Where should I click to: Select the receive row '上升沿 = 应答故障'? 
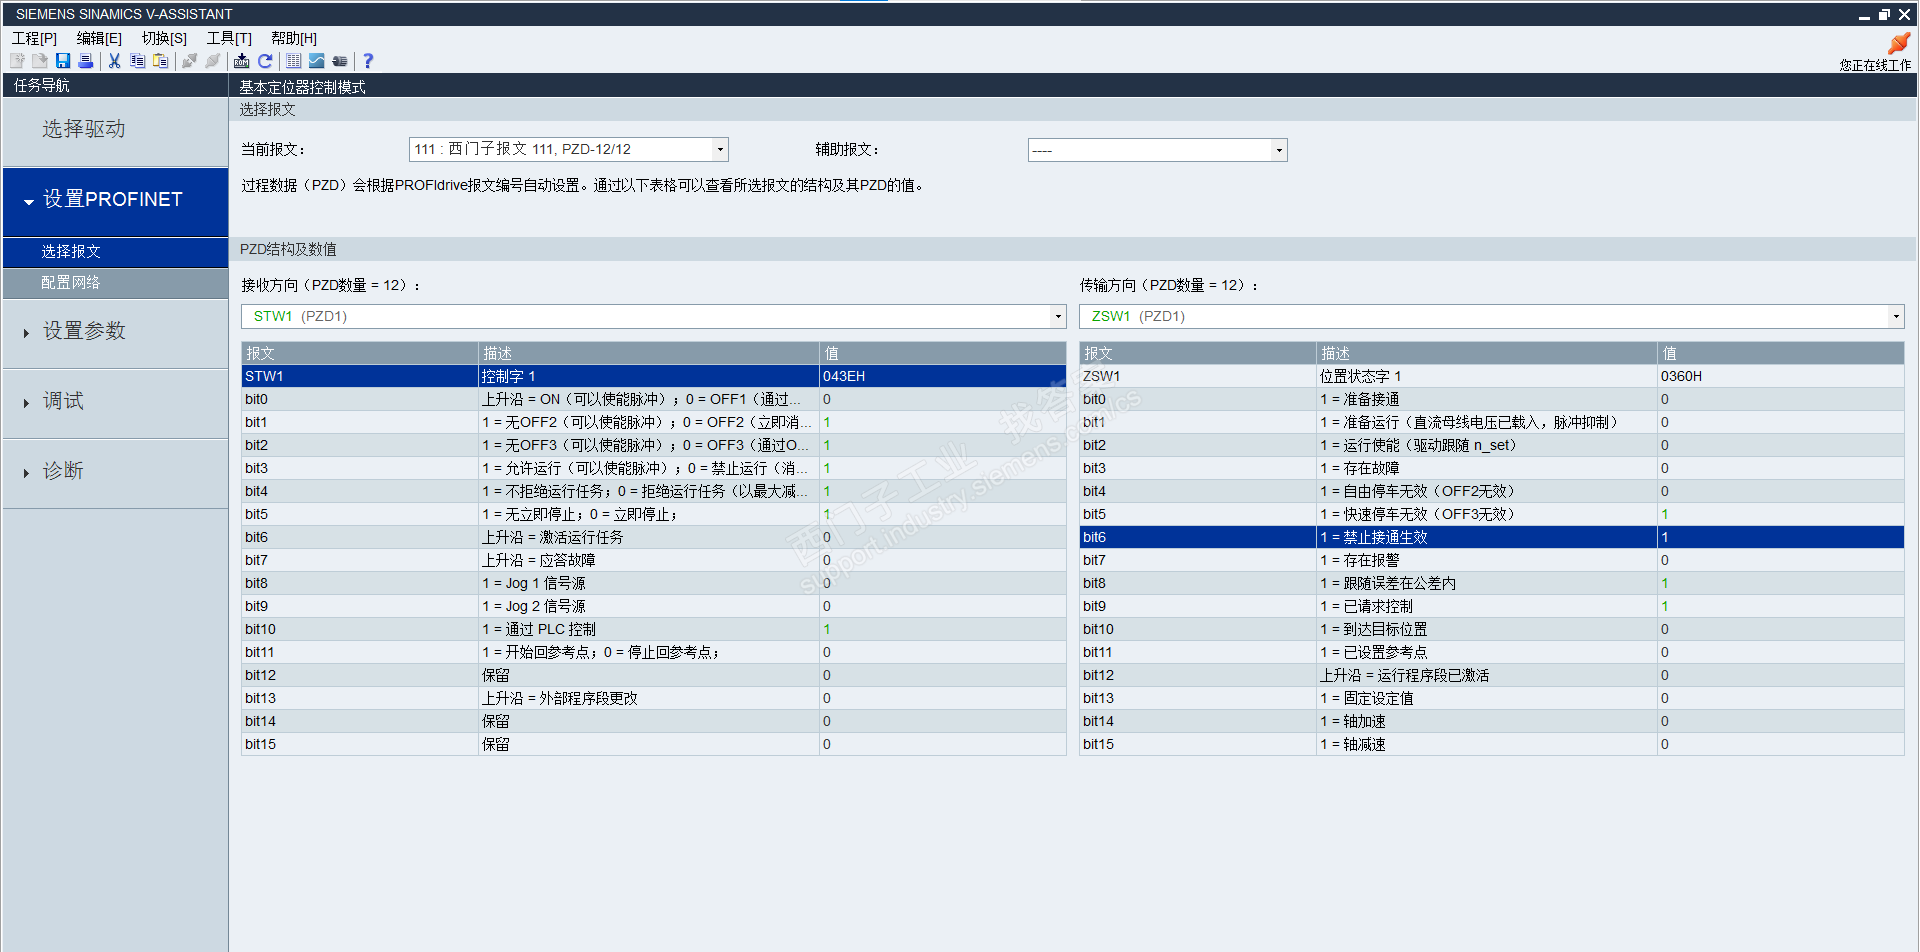pos(654,561)
